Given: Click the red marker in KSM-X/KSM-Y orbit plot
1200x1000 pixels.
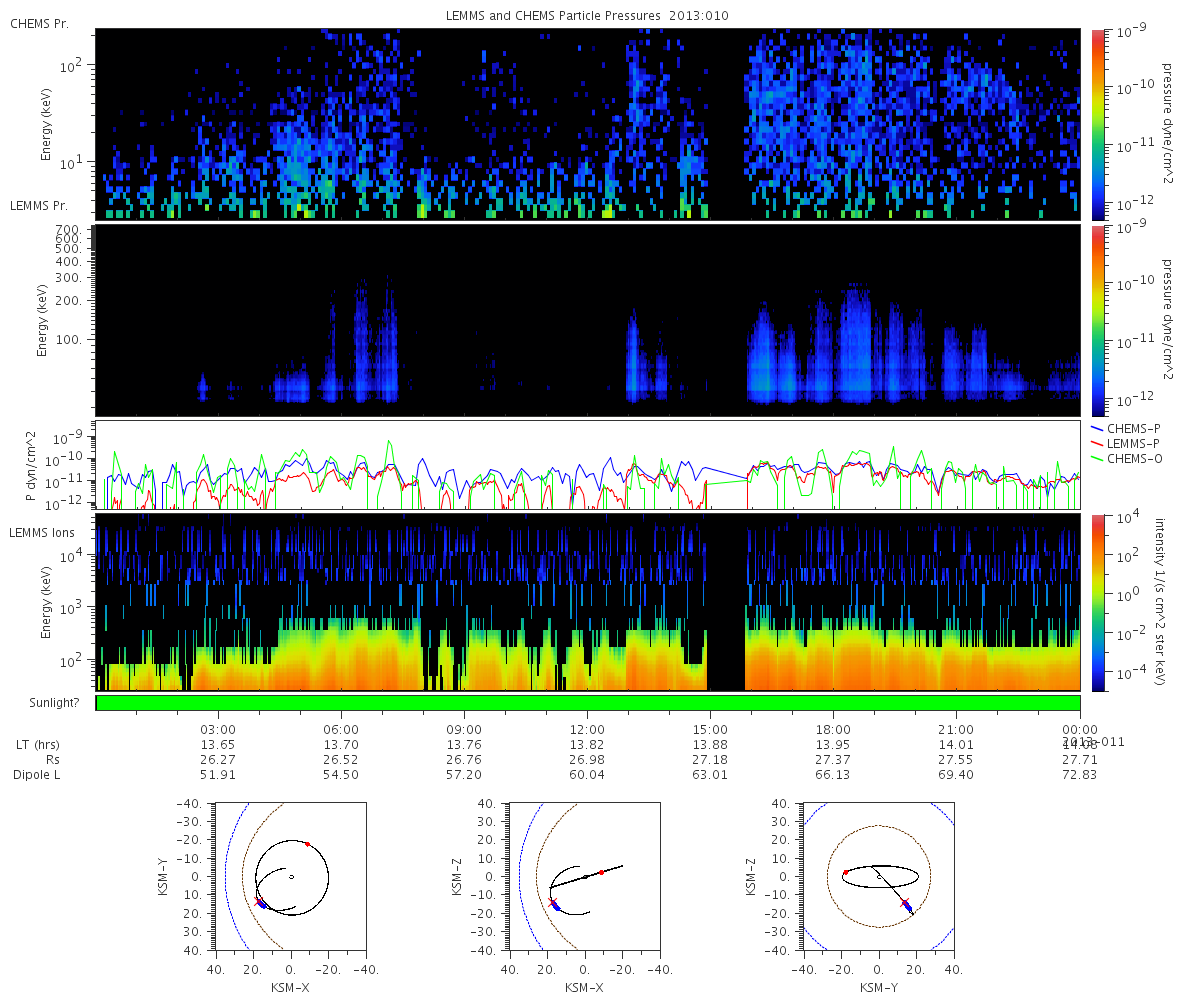Looking at the screenshot, I should [307, 844].
